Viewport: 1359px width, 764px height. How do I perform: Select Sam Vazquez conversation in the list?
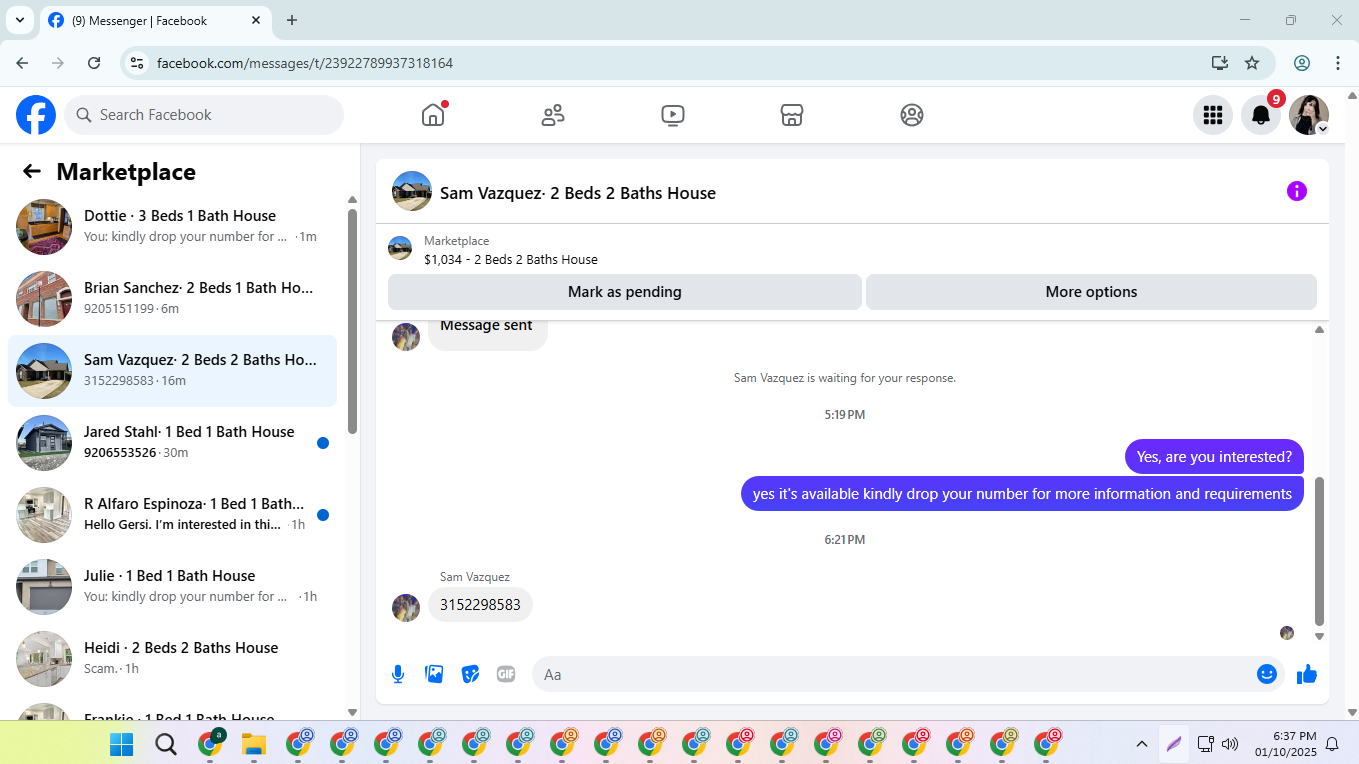tap(172, 371)
